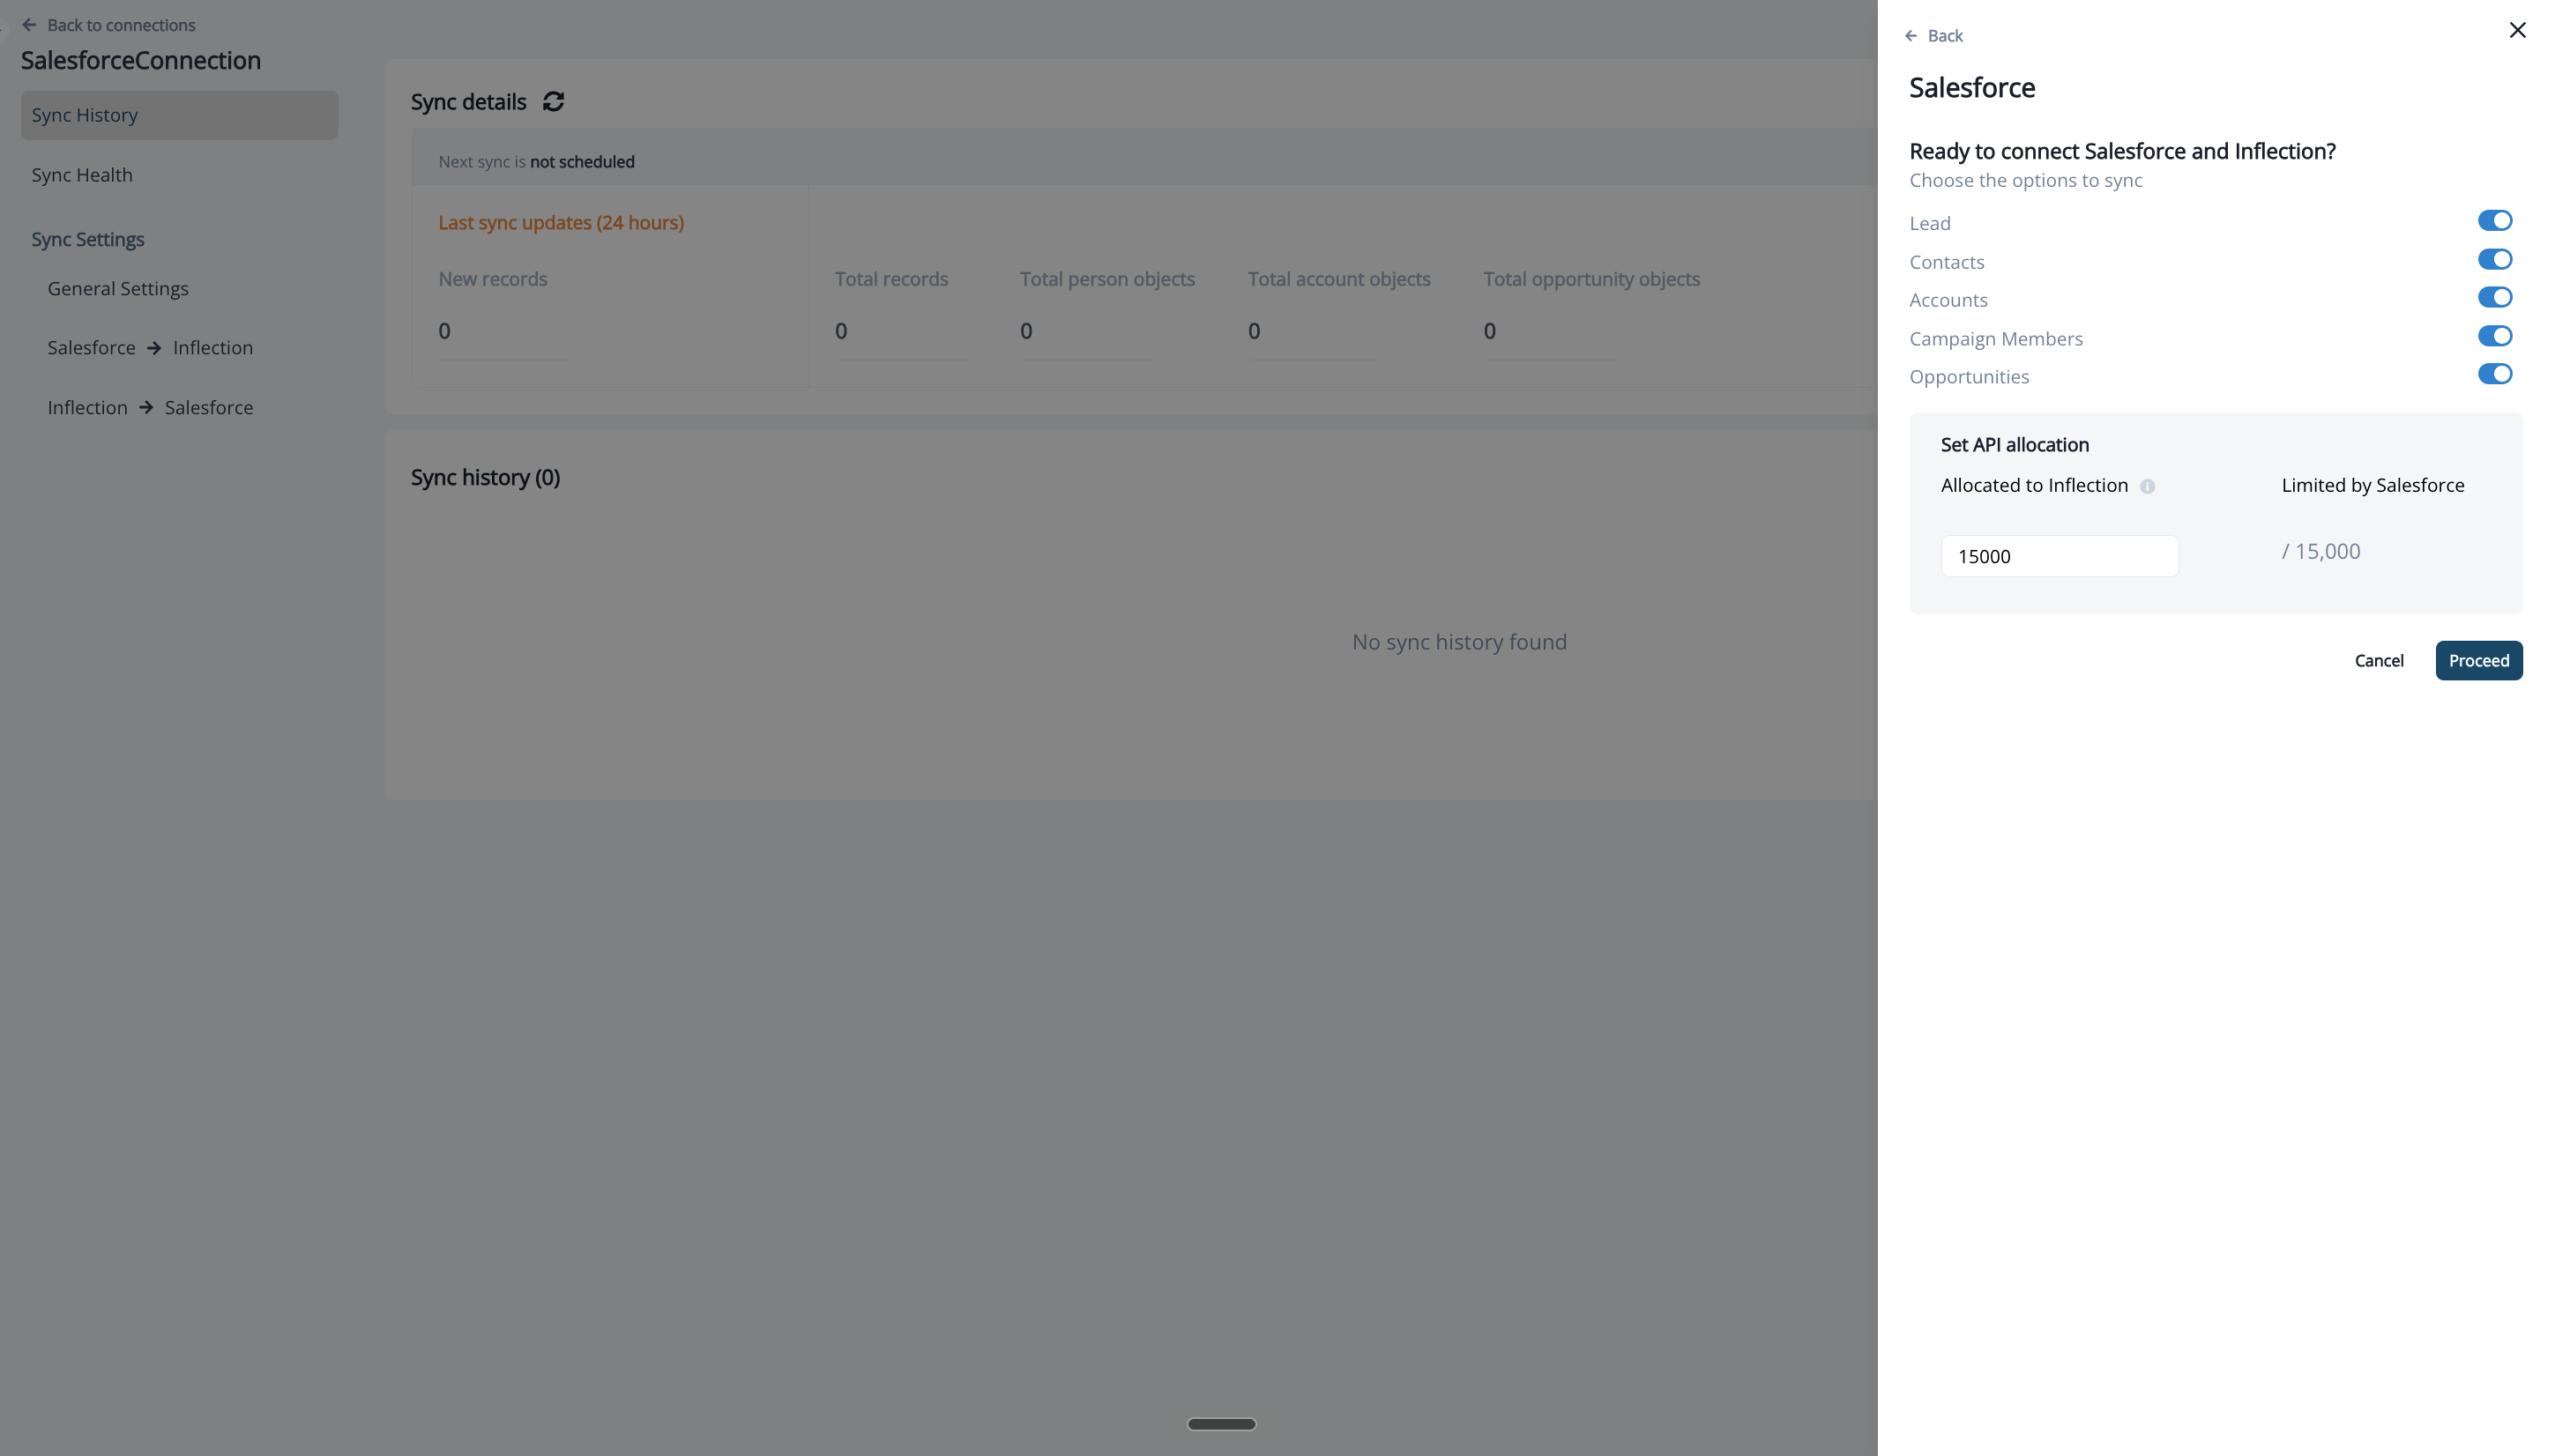
Task: Close the Salesforce side panel
Action: [2517, 30]
